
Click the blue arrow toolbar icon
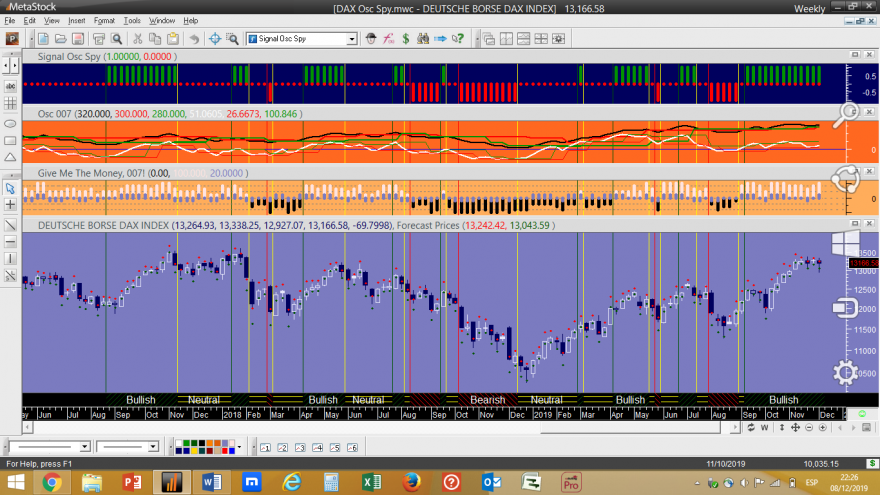click(441, 39)
